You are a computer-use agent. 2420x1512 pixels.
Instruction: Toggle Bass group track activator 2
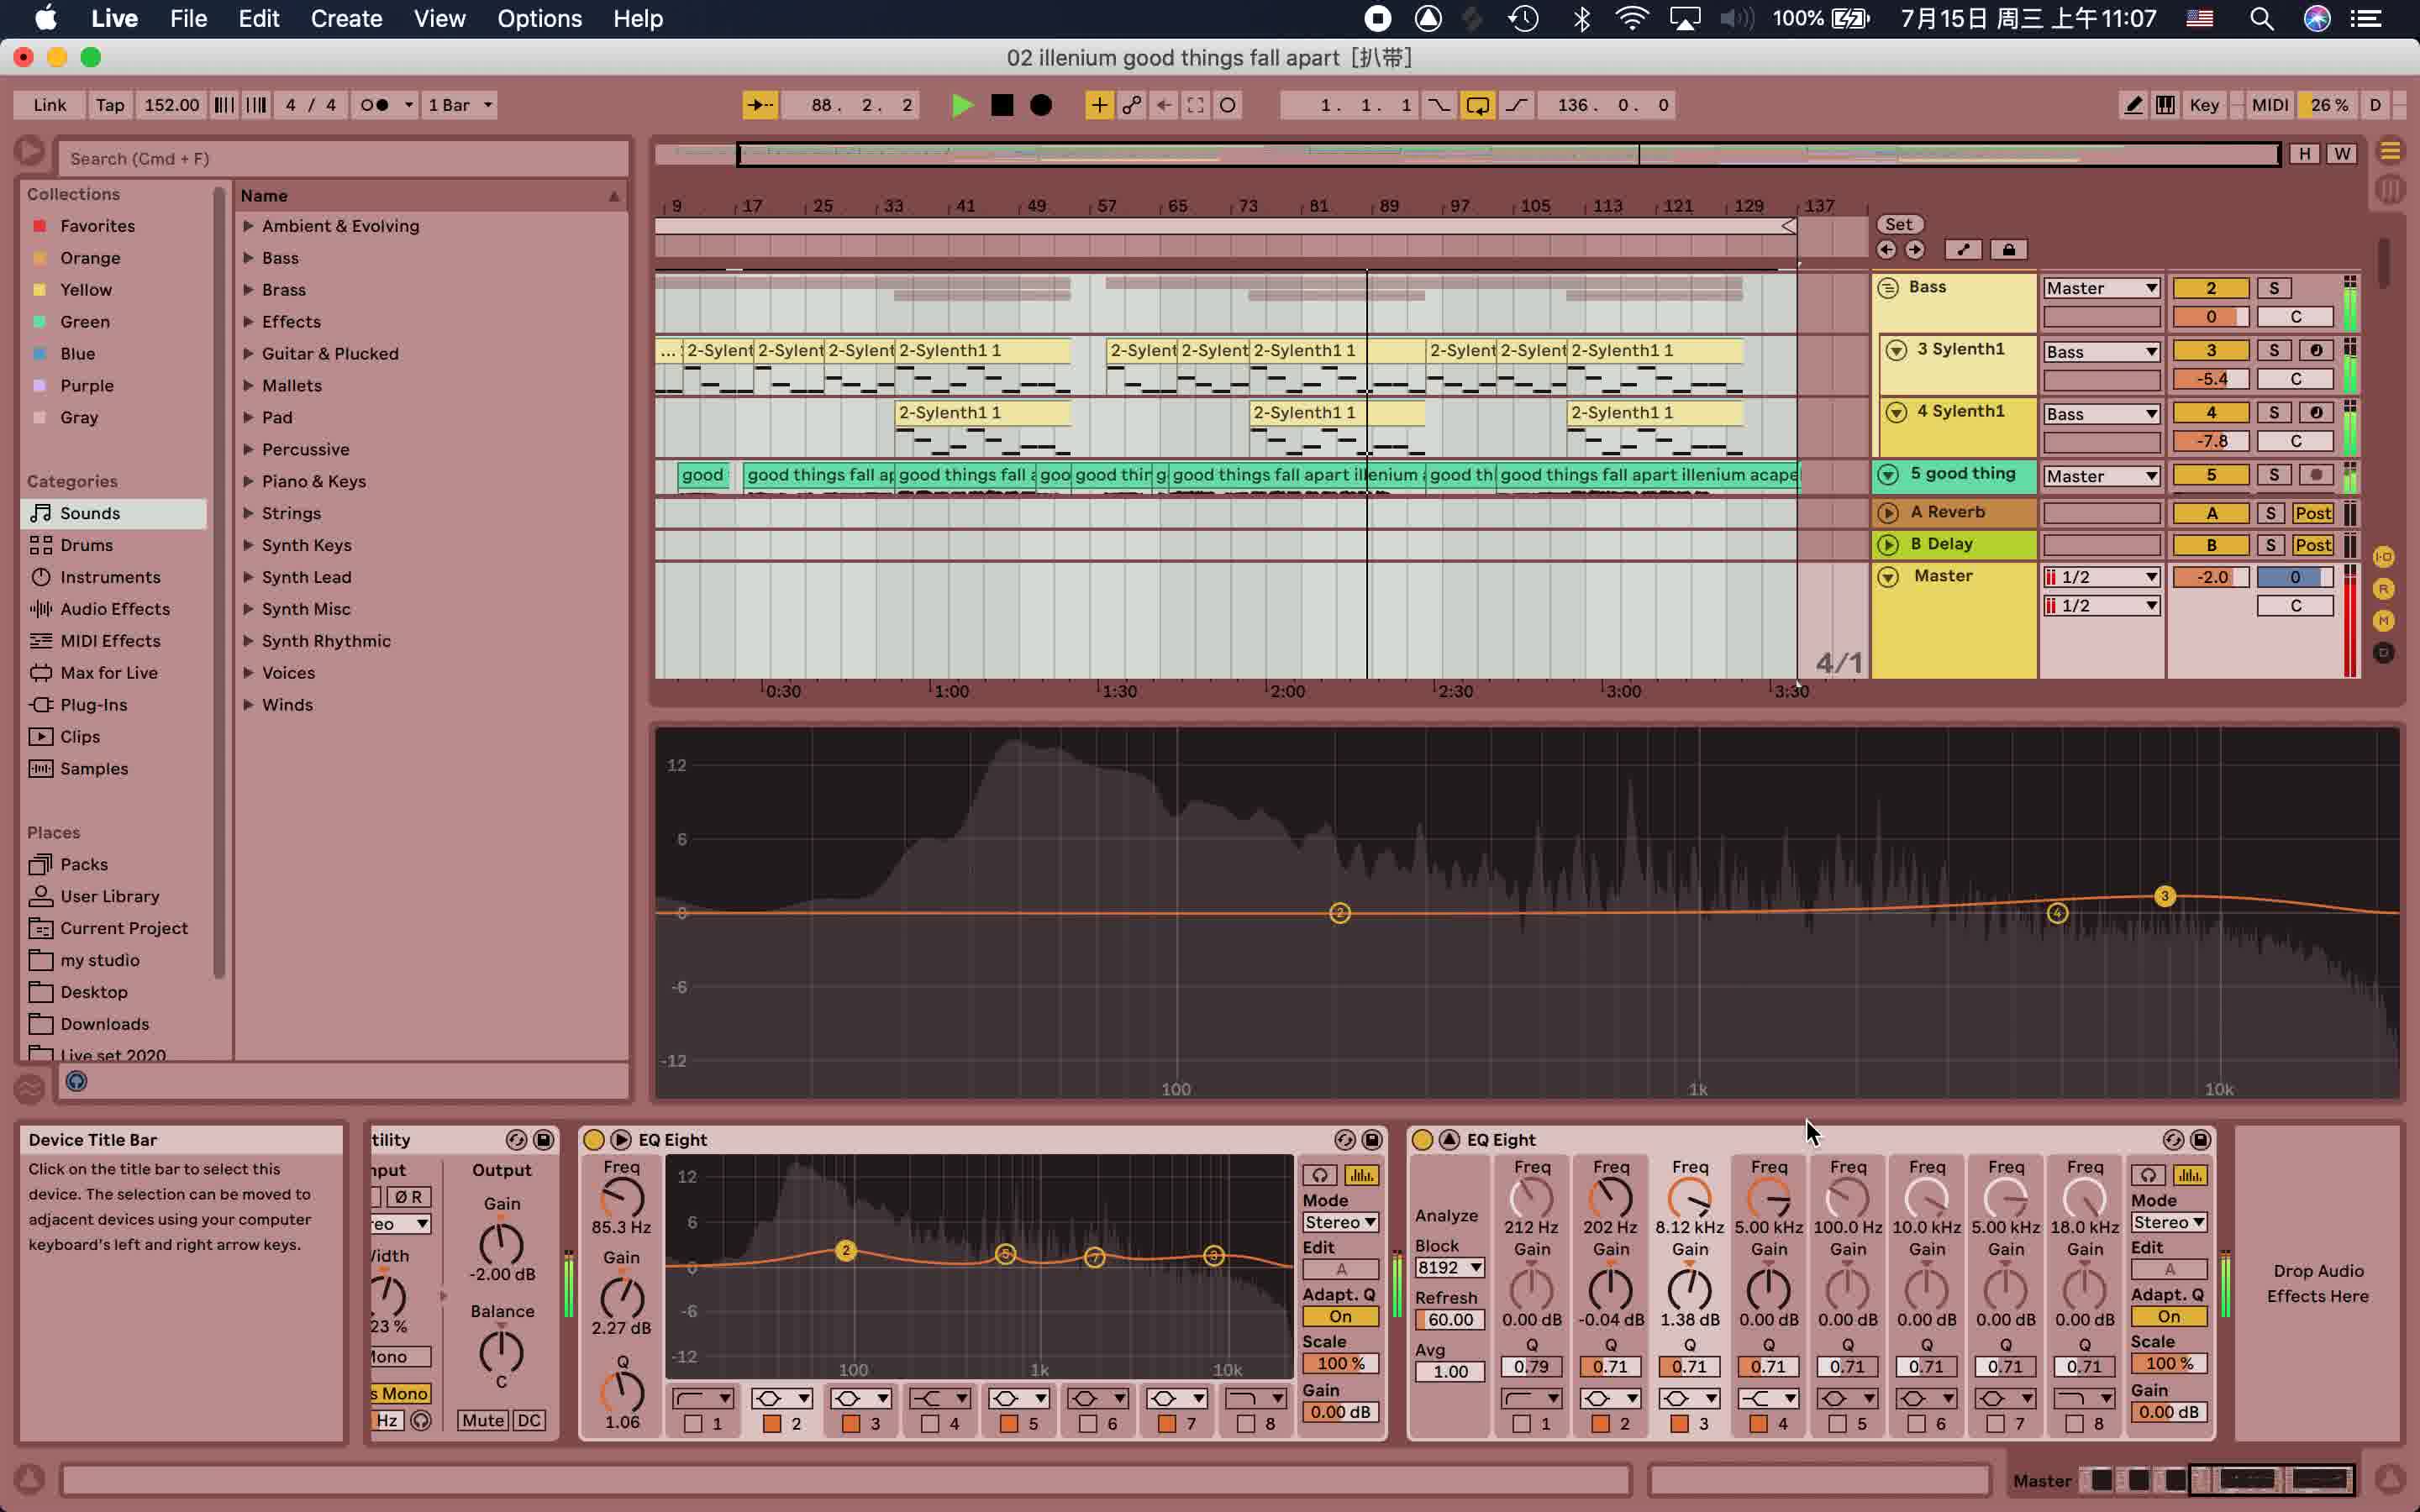coord(2210,288)
